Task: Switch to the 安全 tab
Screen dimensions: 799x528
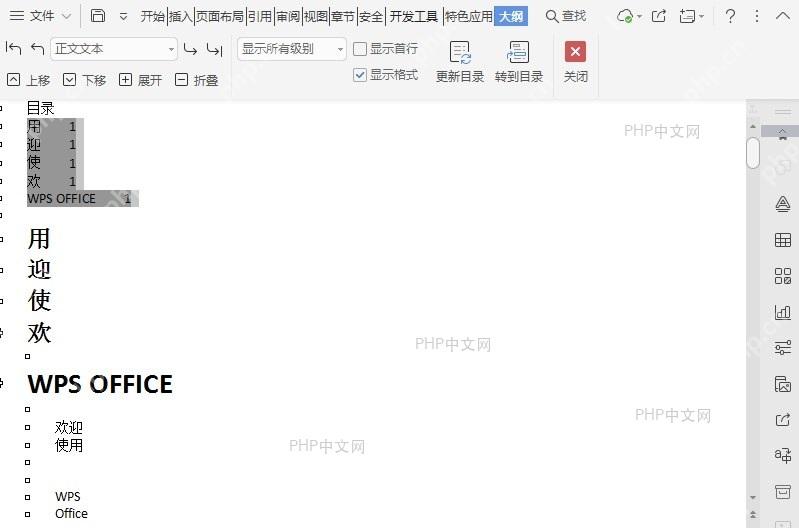Action: [371, 16]
